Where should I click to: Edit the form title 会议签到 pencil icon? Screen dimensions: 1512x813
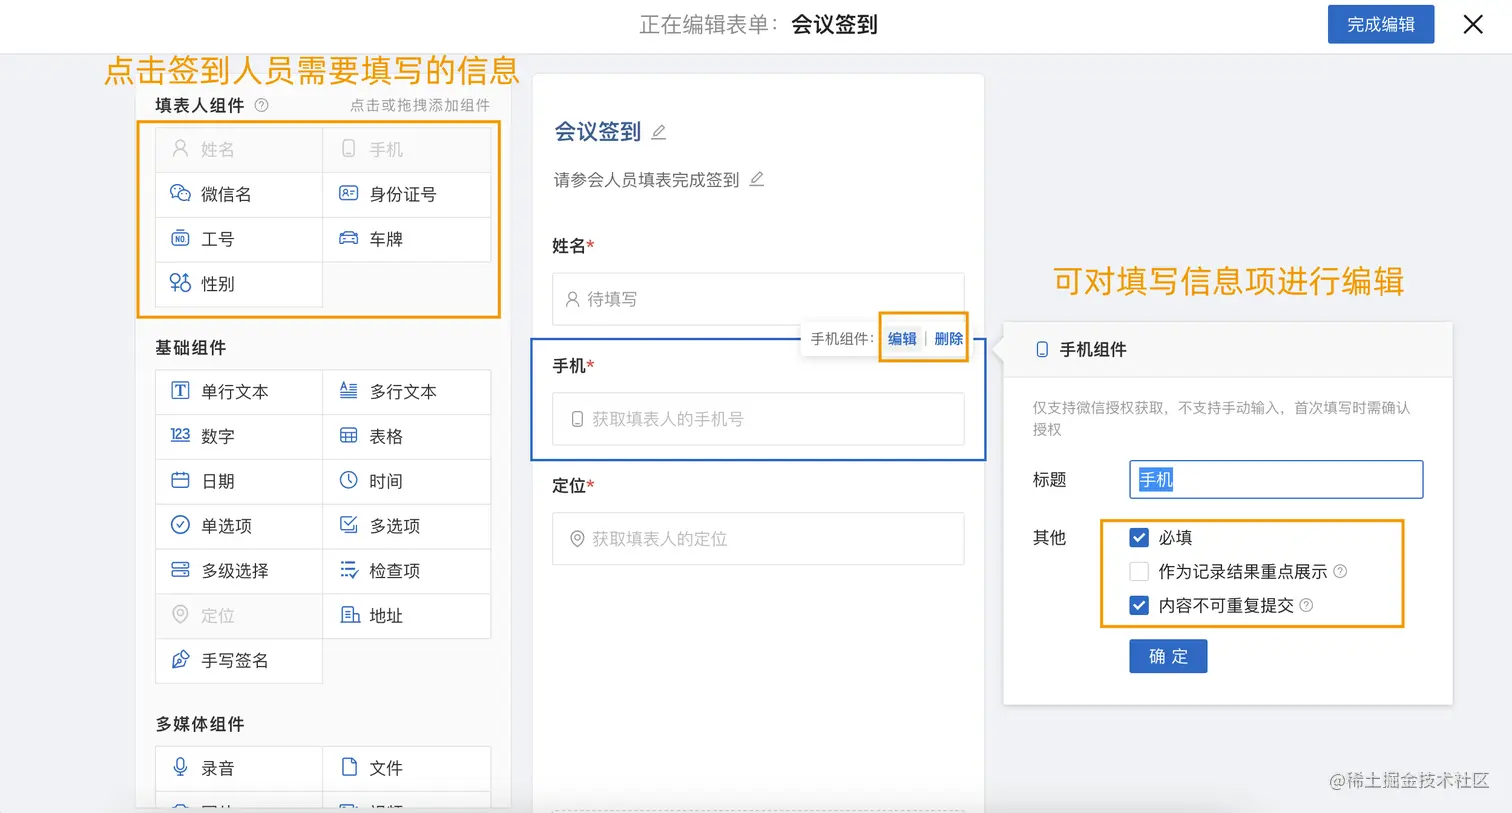tap(659, 132)
